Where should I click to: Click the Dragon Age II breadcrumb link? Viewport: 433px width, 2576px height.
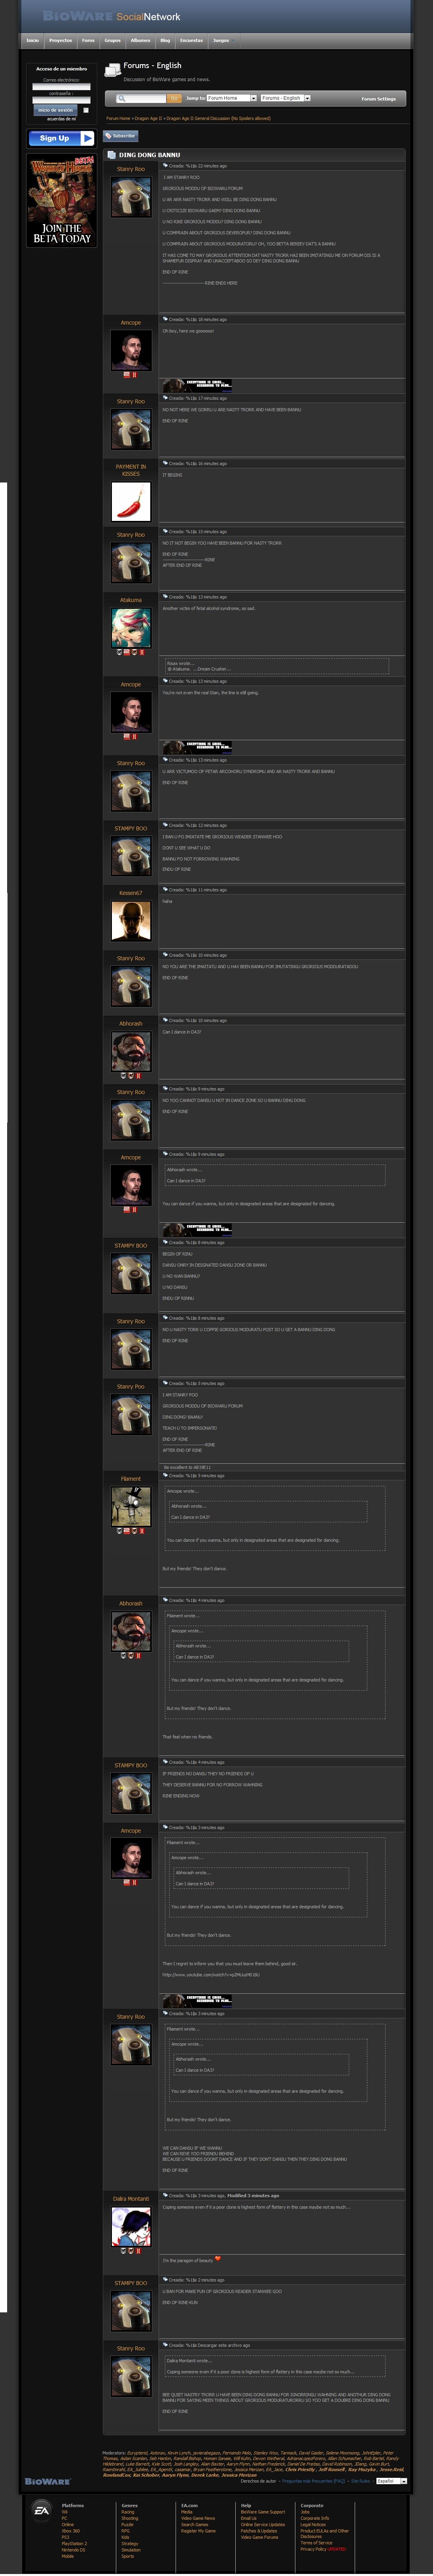(148, 118)
